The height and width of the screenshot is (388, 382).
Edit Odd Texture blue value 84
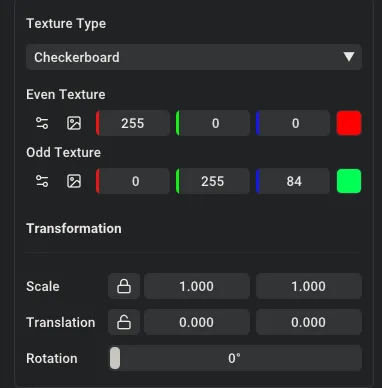pos(293,181)
